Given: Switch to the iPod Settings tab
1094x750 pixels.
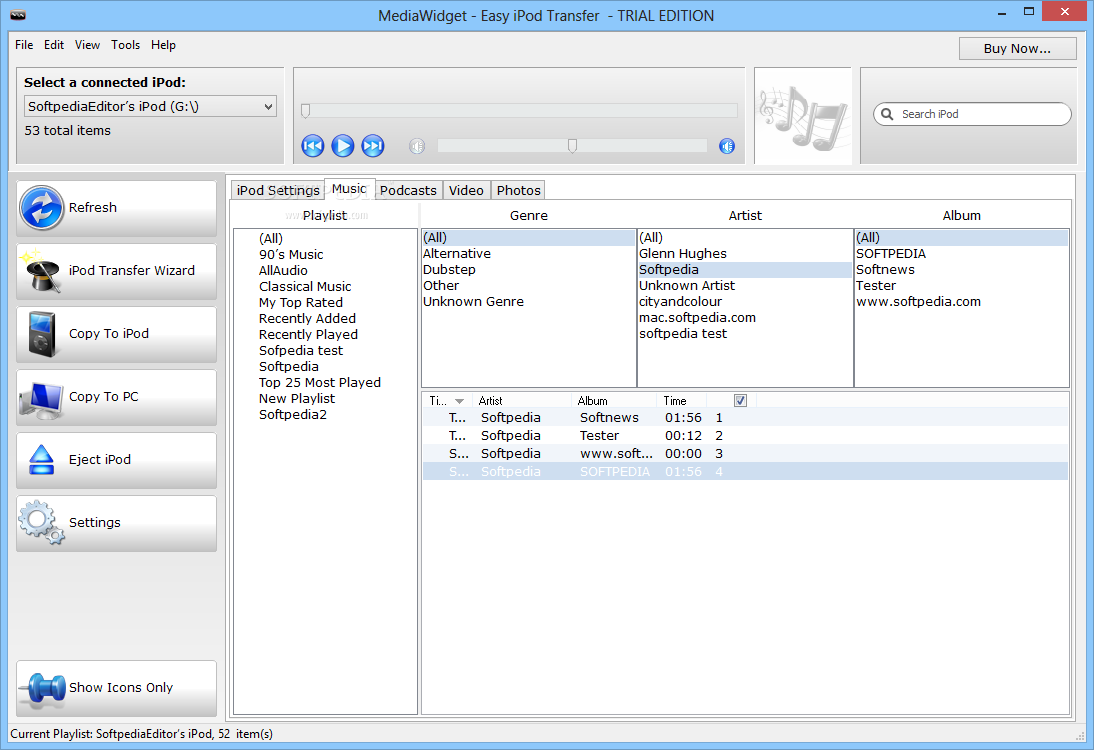Looking at the screenshot, I should (278, 190).
